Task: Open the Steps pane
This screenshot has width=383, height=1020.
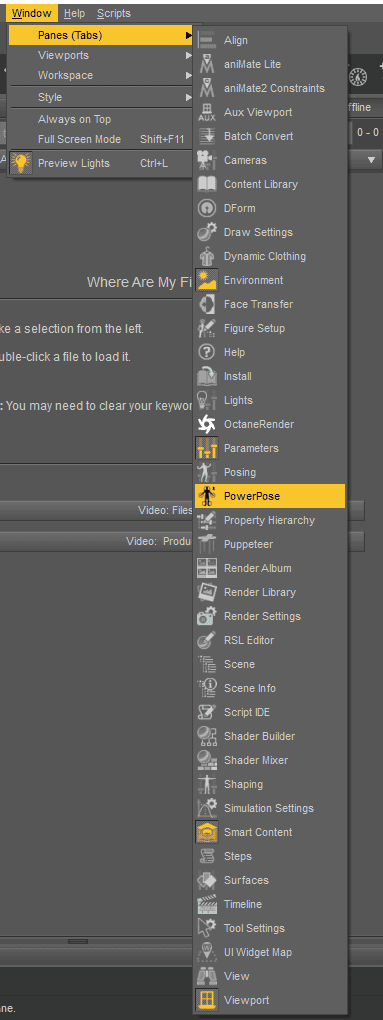Action: (270, 856)
